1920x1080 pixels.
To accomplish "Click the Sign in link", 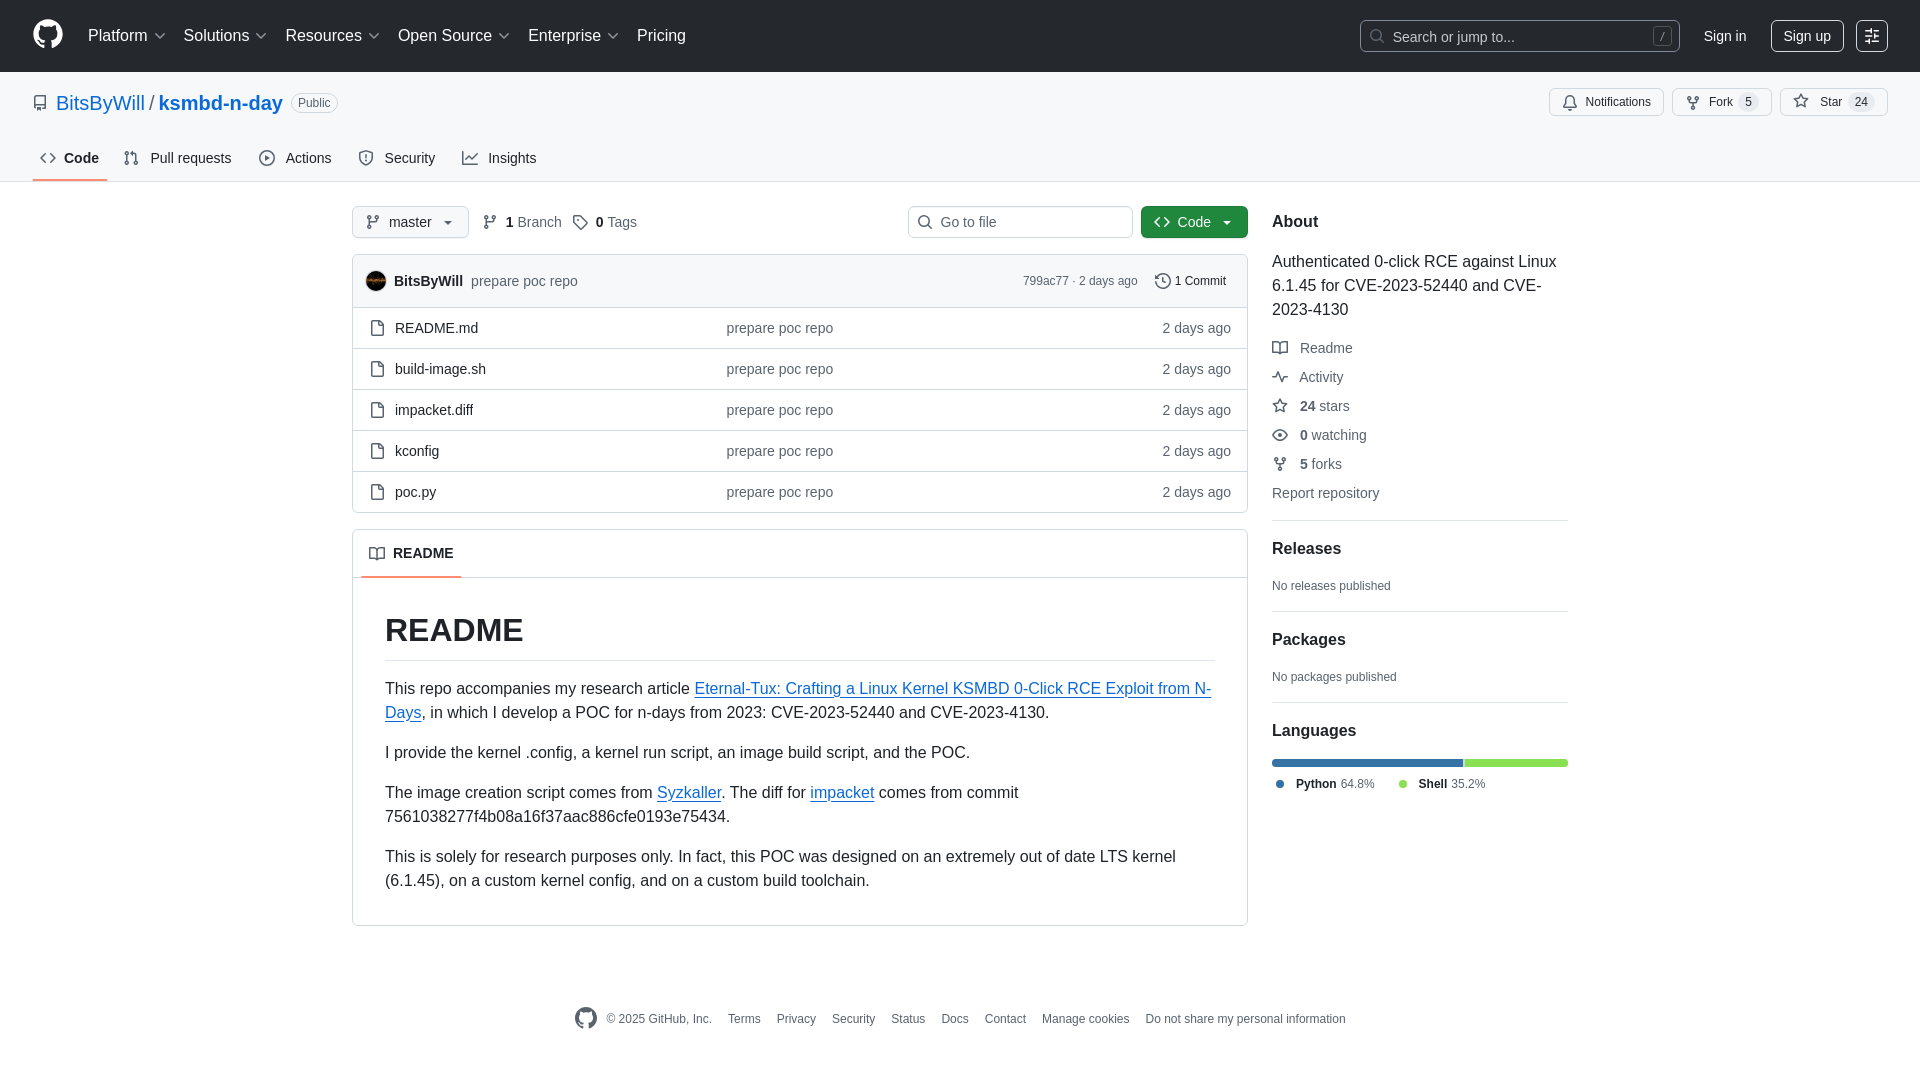I will (1725, 36).
